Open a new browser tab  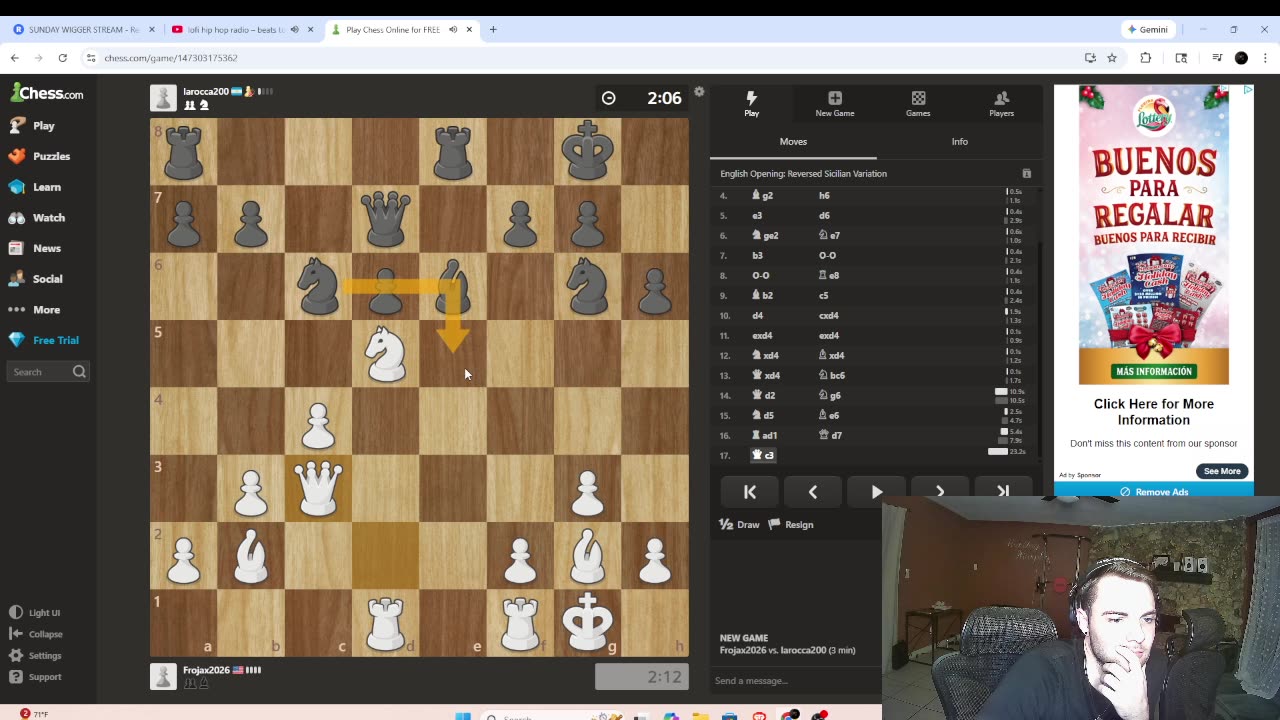click(x=493, y=30)
